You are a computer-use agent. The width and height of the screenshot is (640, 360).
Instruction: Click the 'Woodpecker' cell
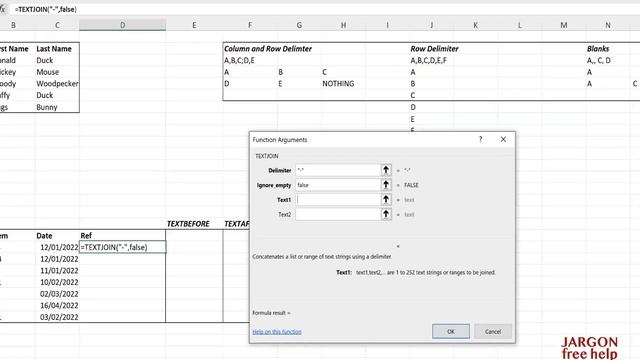[x=57, y=84]
